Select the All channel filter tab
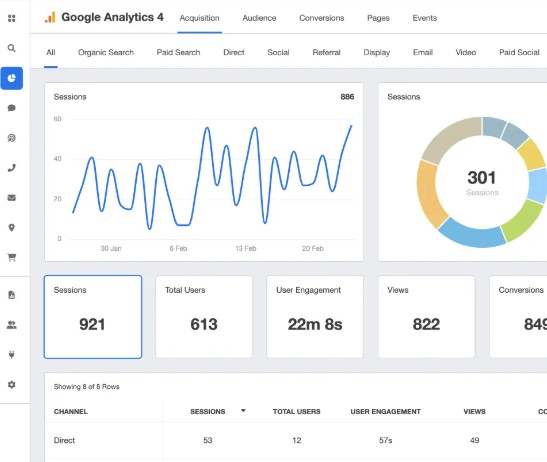 [51, 52]
